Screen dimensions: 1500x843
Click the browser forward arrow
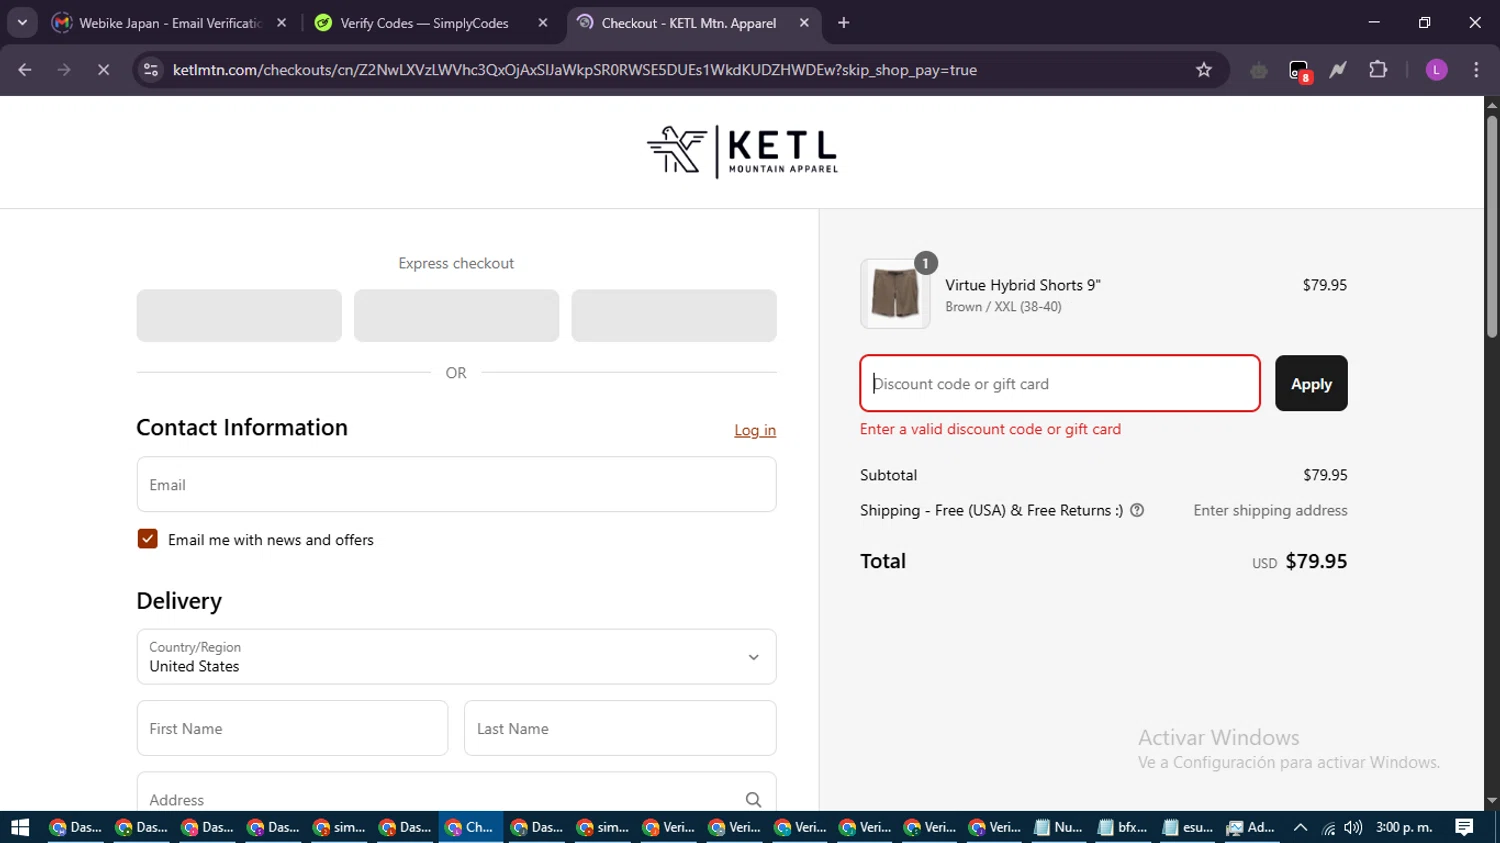(64, 70)
